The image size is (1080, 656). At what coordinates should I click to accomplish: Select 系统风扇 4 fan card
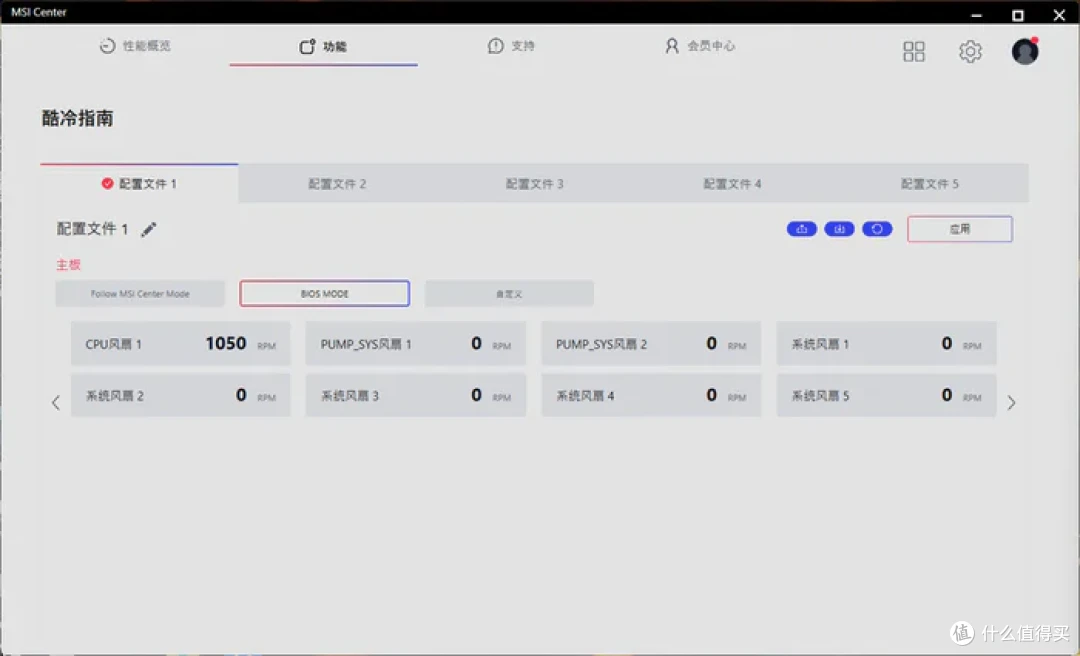coord(651,395)
